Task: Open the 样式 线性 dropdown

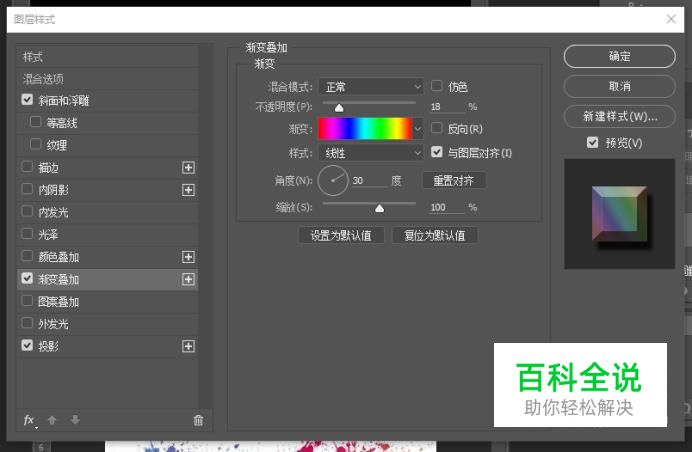Action: 371,153
